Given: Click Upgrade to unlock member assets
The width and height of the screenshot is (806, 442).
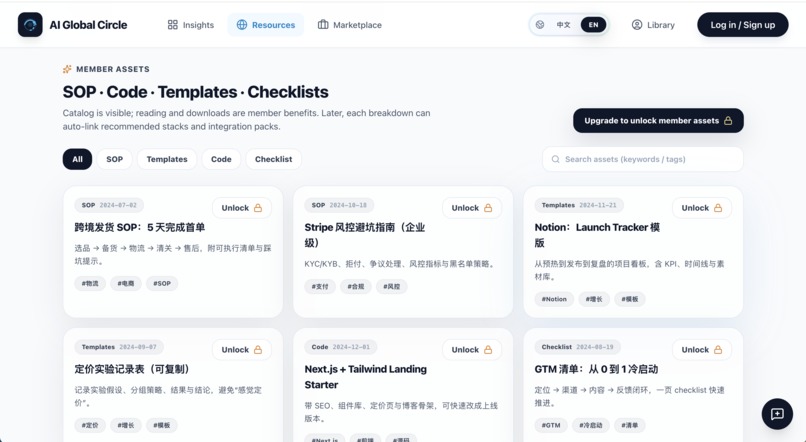Looking at the screenshot, I should (658, 120).
